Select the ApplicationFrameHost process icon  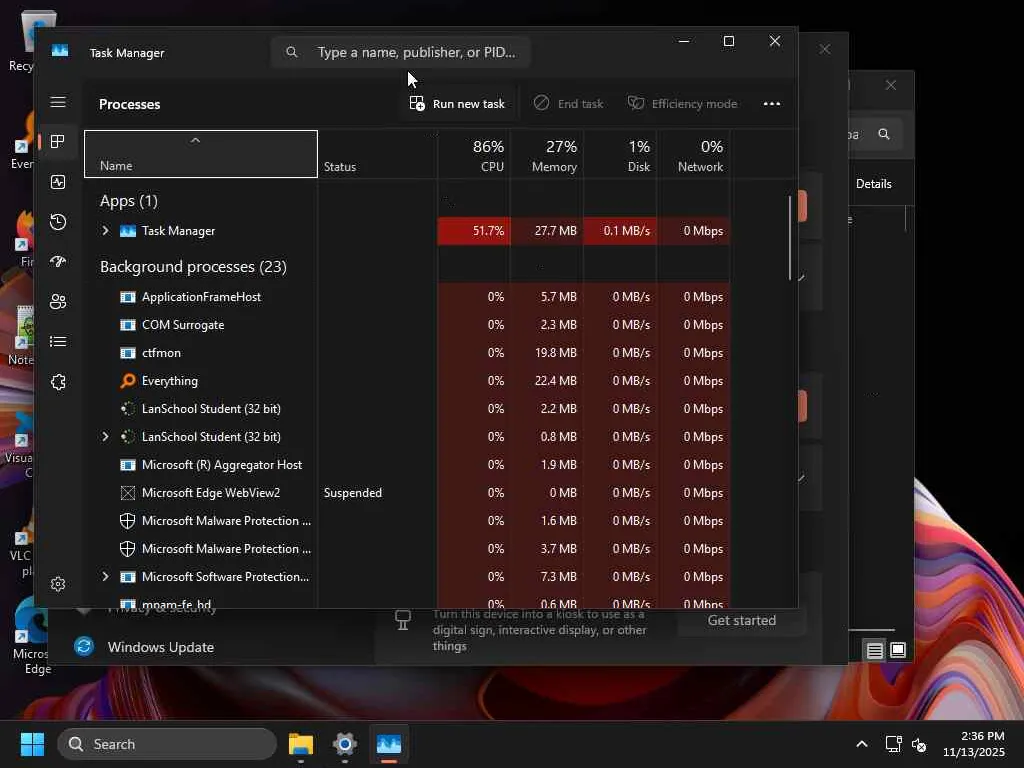pyautogui.click(x=128, y=297)
